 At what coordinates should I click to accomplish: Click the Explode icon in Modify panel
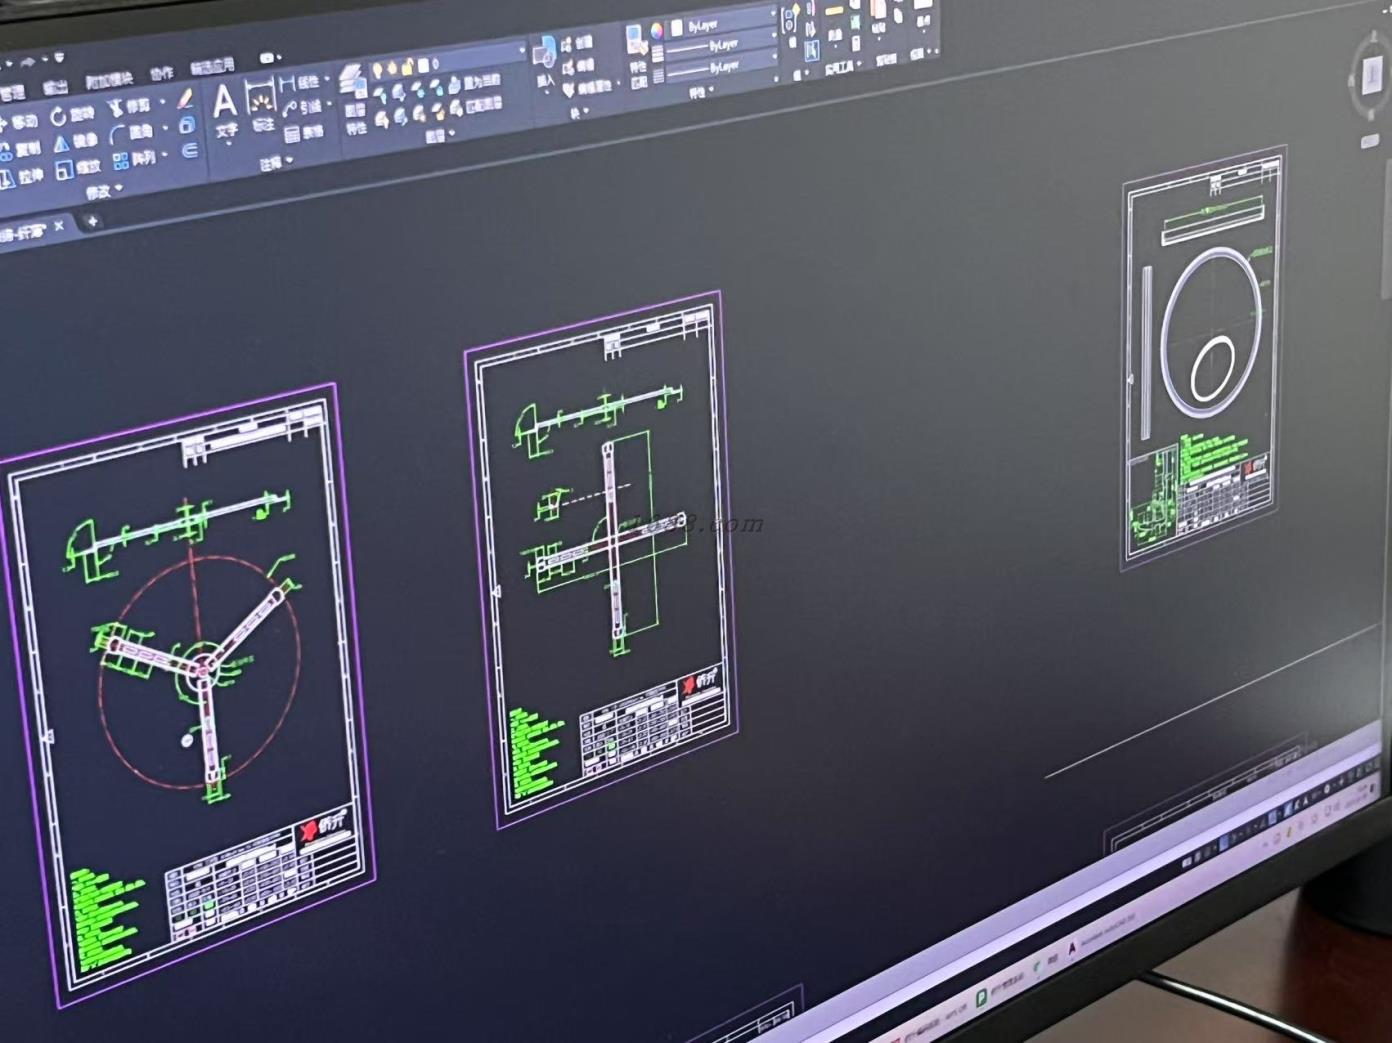(187, 124)
